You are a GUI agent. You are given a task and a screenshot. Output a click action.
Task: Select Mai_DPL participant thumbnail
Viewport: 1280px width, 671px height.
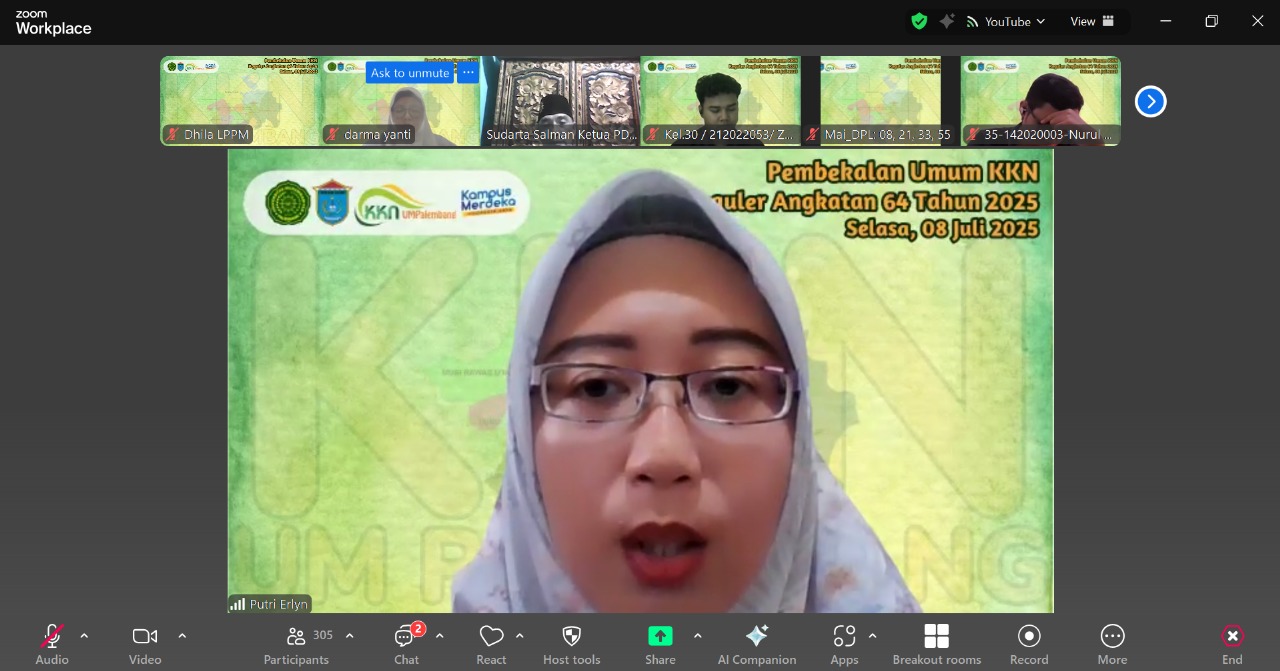[881, 101]
